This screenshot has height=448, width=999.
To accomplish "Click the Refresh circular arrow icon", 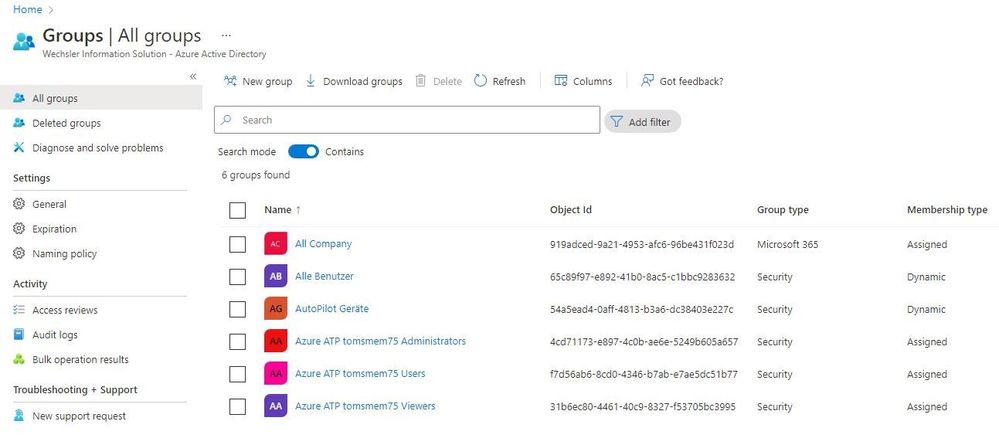I will tap(480, 81).
